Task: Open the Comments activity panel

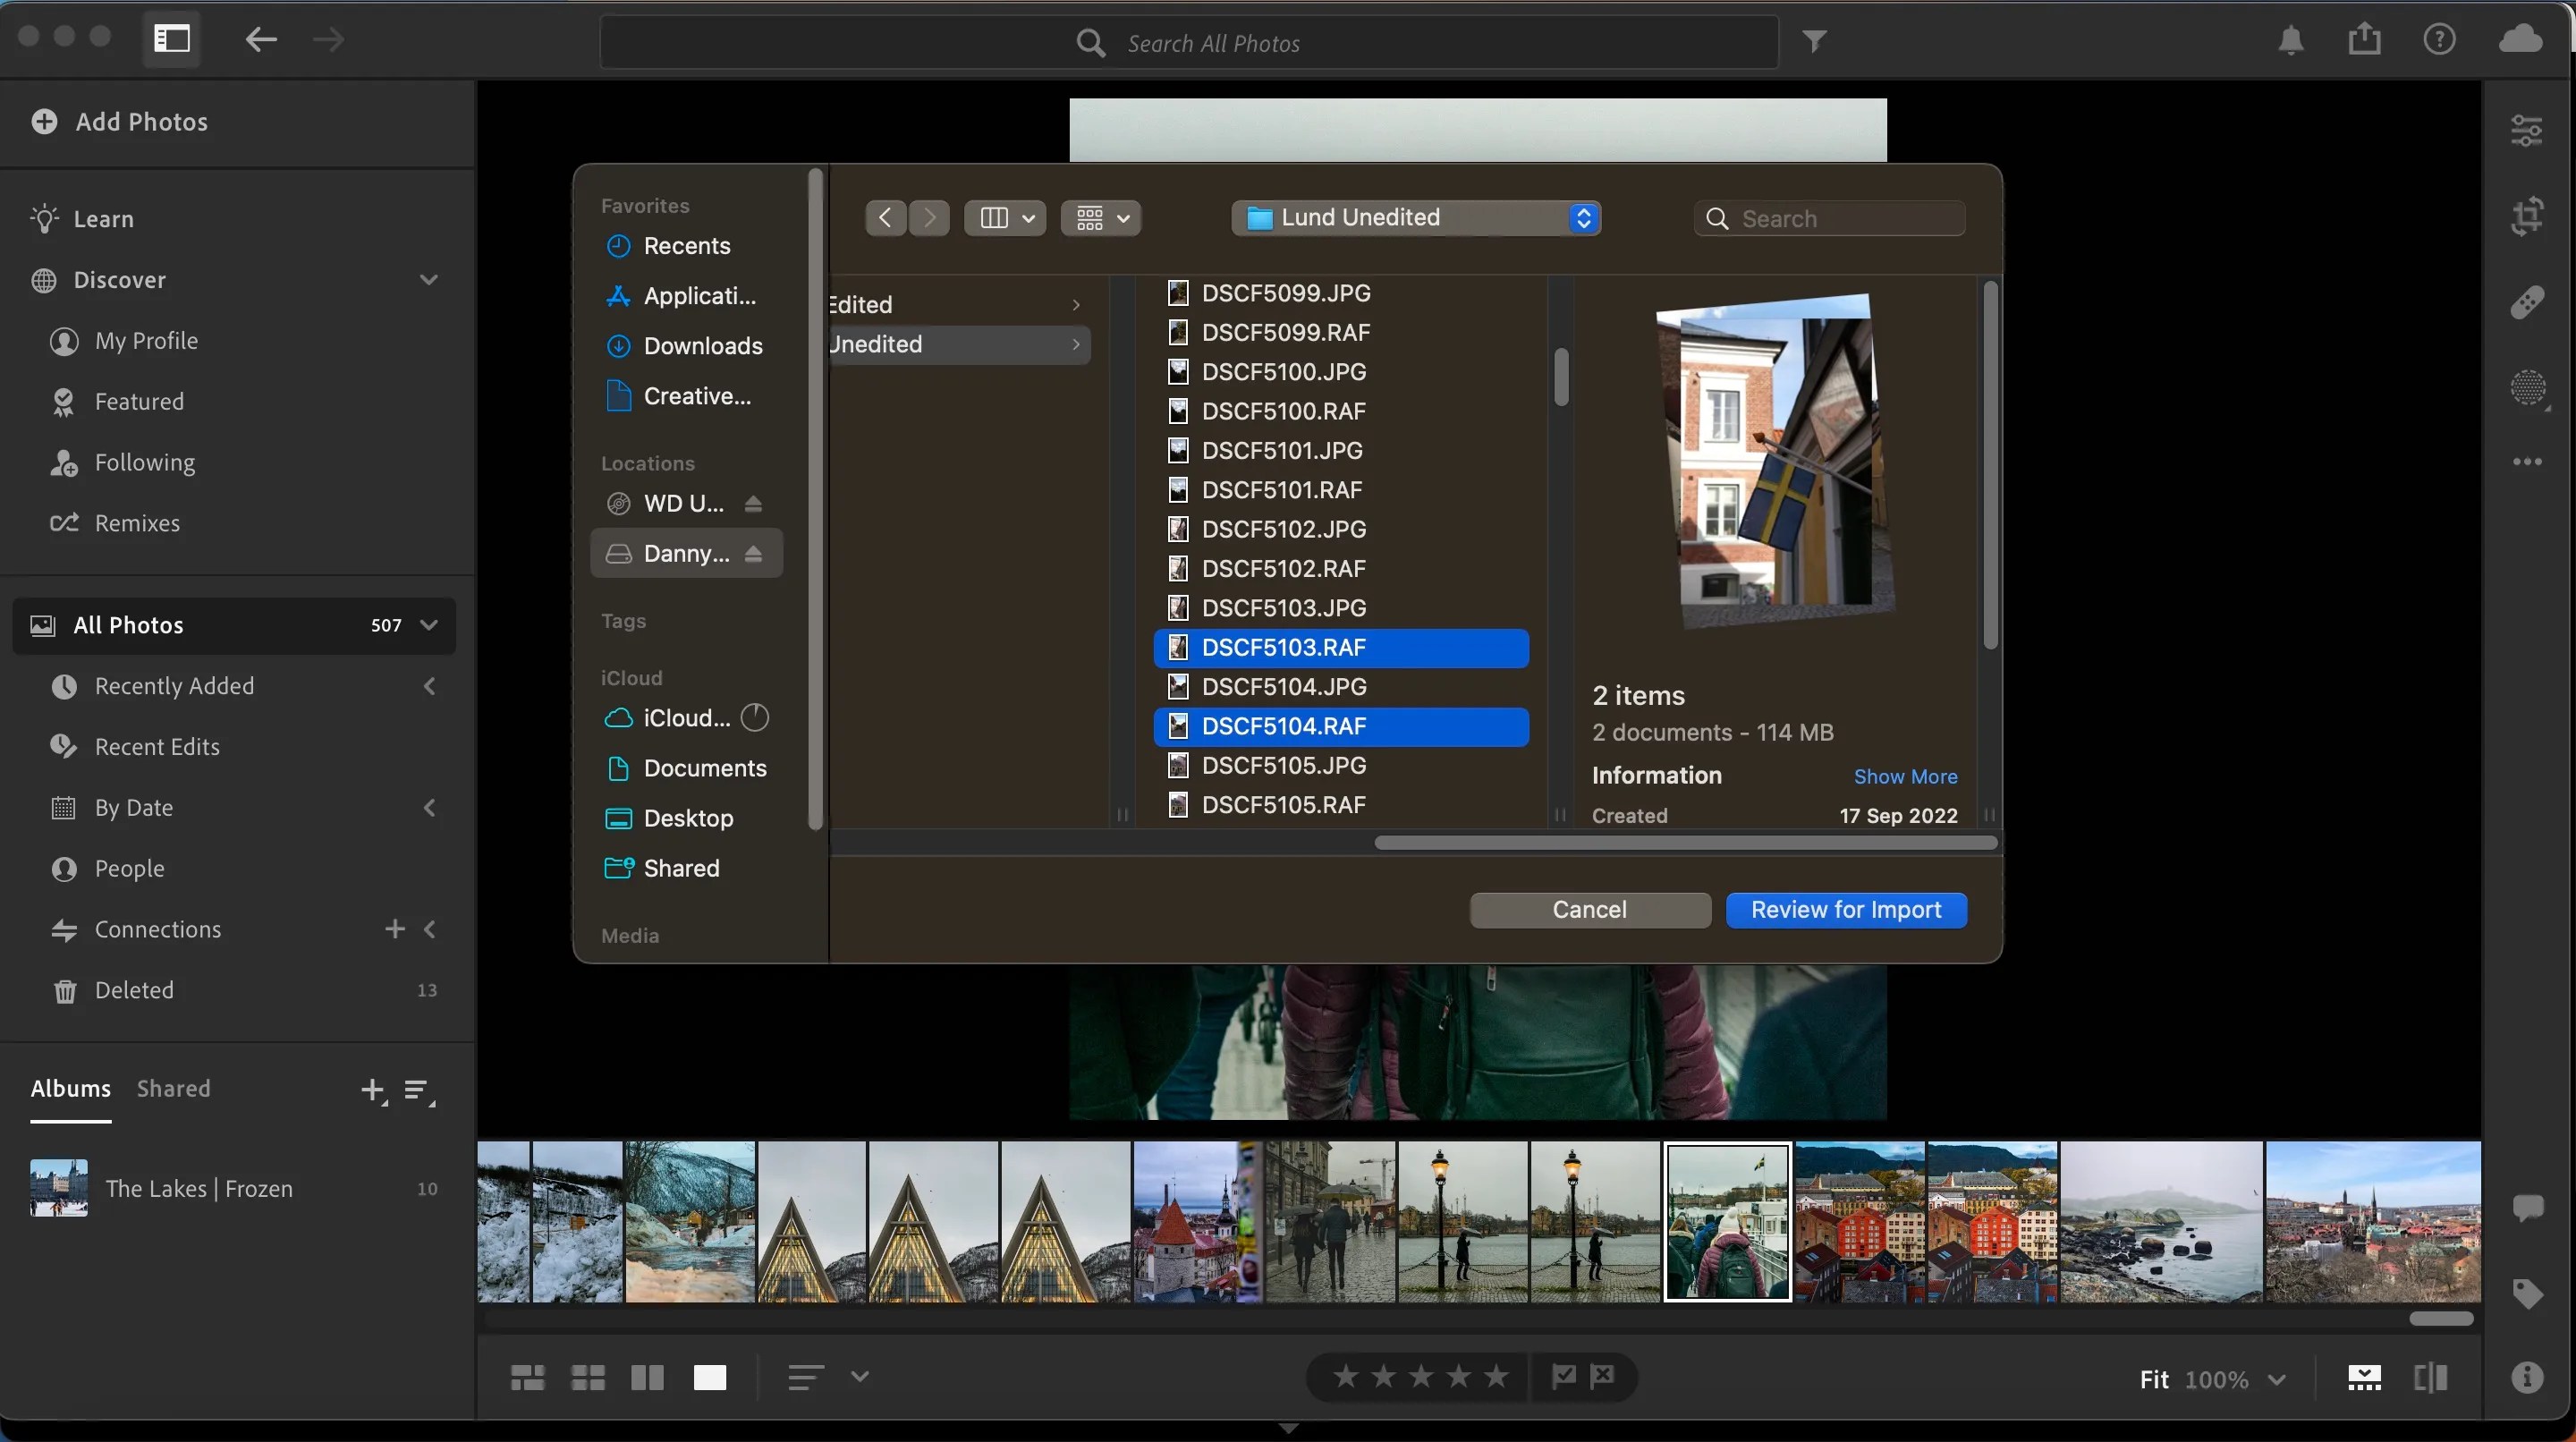Action: [2528, 1208]
